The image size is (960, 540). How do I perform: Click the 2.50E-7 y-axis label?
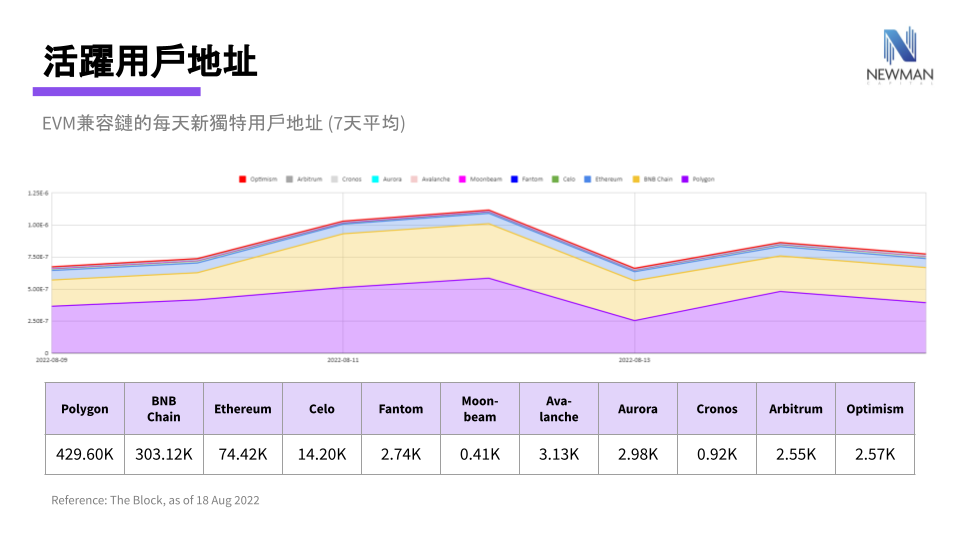tap(38, 321)
